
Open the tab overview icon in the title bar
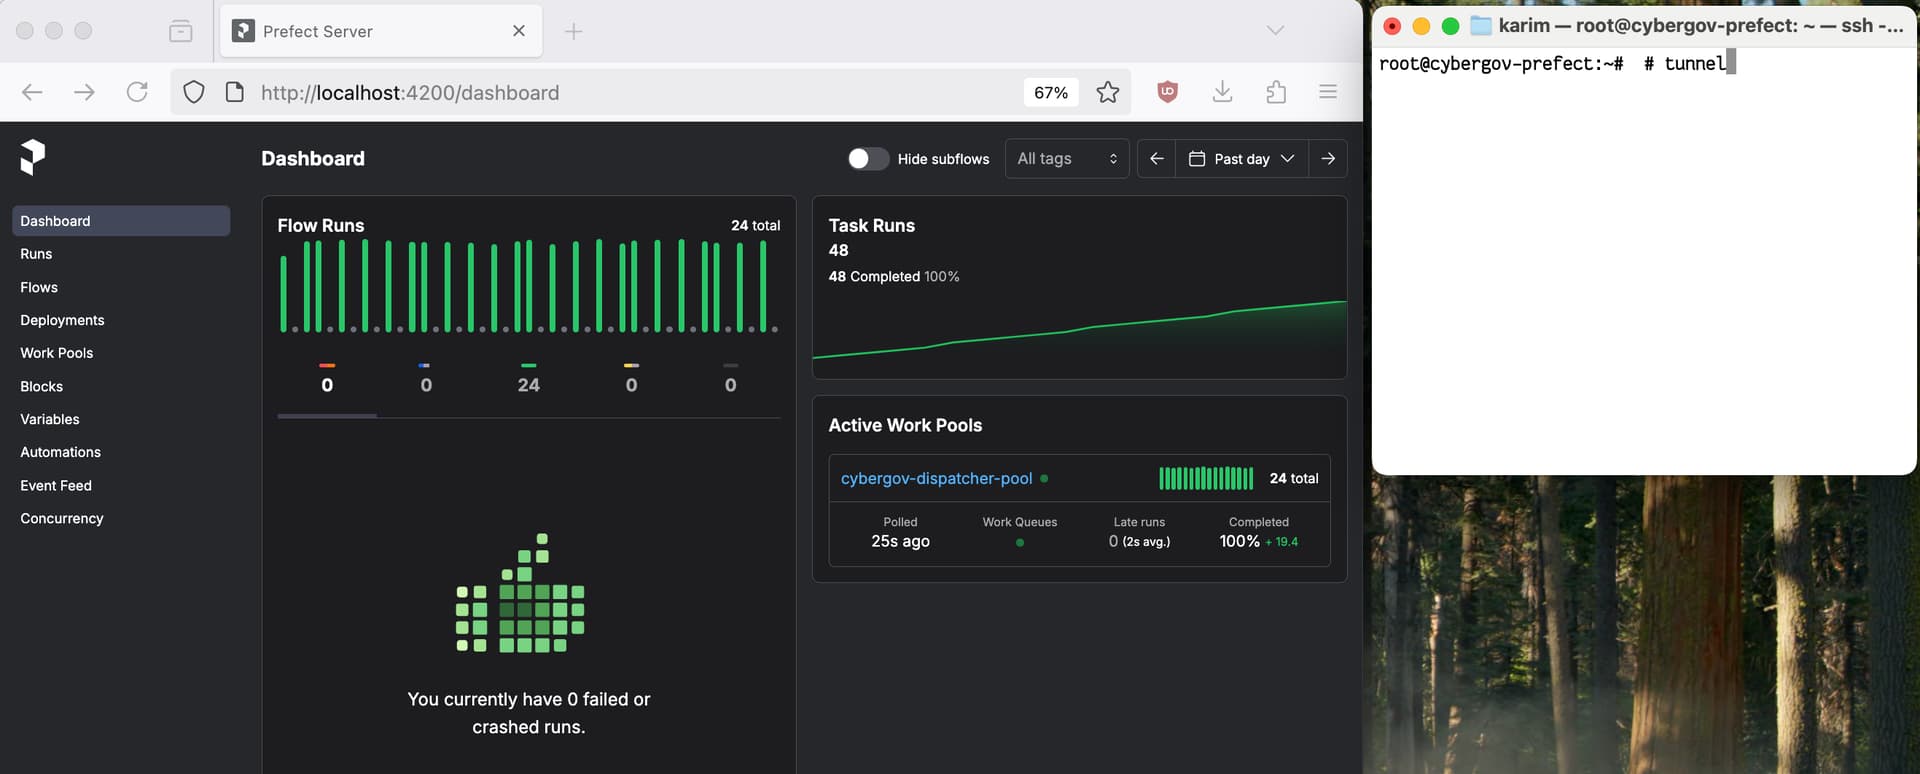click(x=181, y=31)
